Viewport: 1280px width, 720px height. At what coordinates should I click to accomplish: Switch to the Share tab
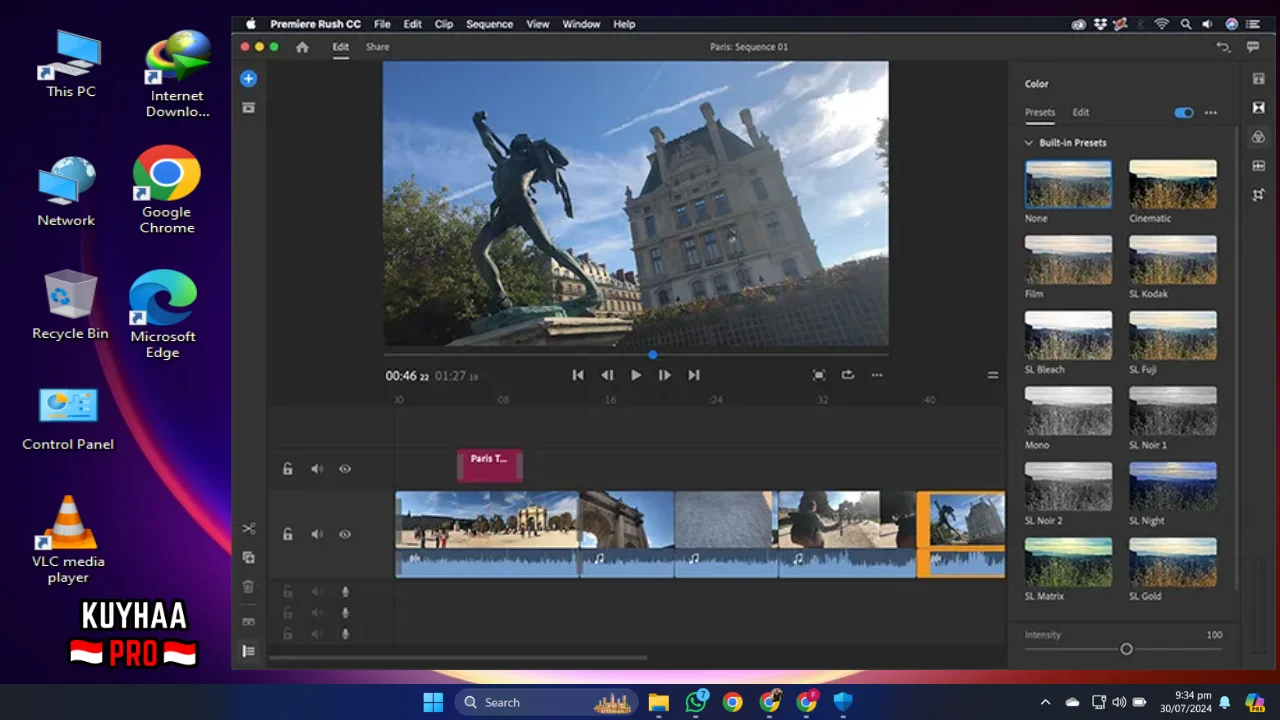click(x=377, y=47)
